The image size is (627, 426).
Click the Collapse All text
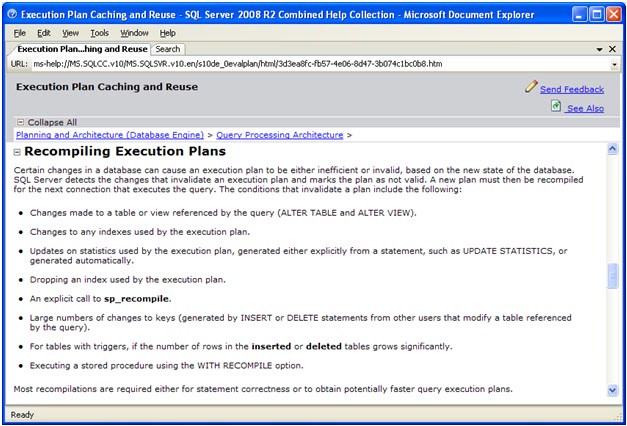pyautogui.click(x=52, y=122)
